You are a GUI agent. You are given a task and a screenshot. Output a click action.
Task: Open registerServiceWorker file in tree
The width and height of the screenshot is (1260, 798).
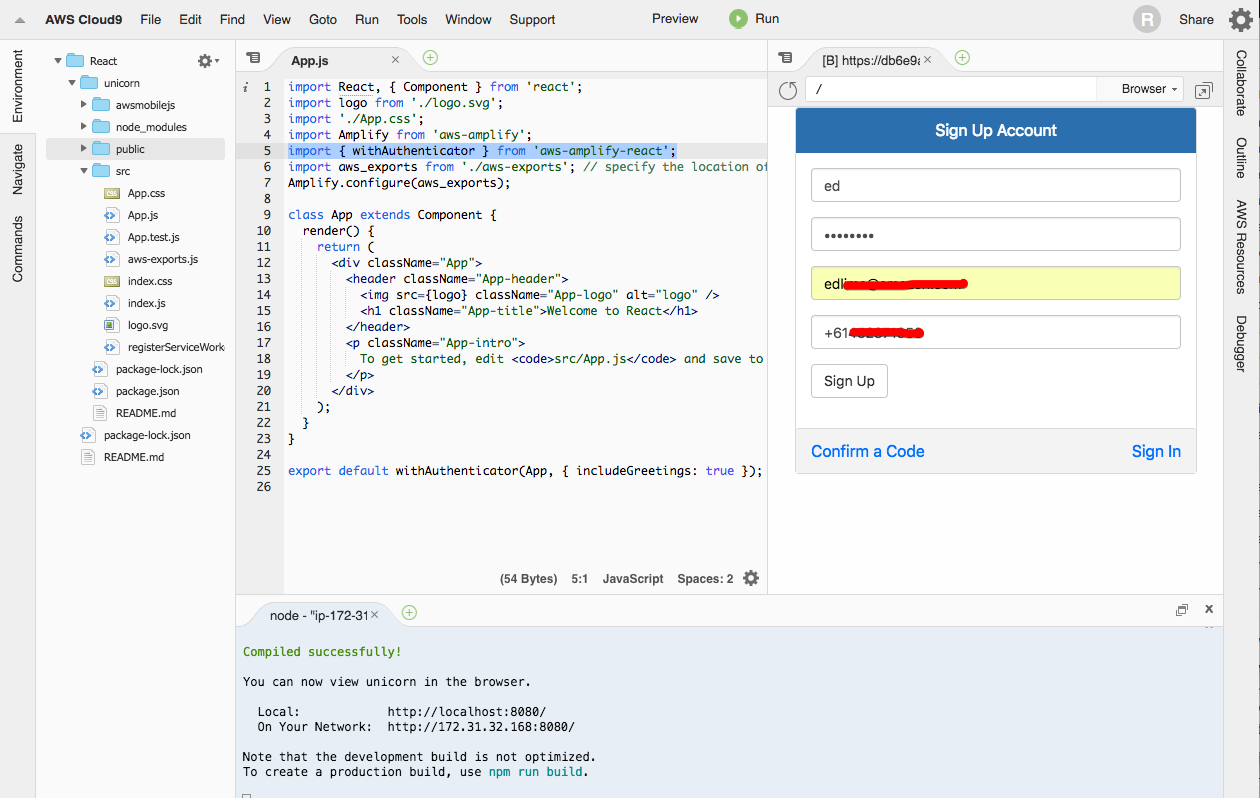[x=165, y=347]
